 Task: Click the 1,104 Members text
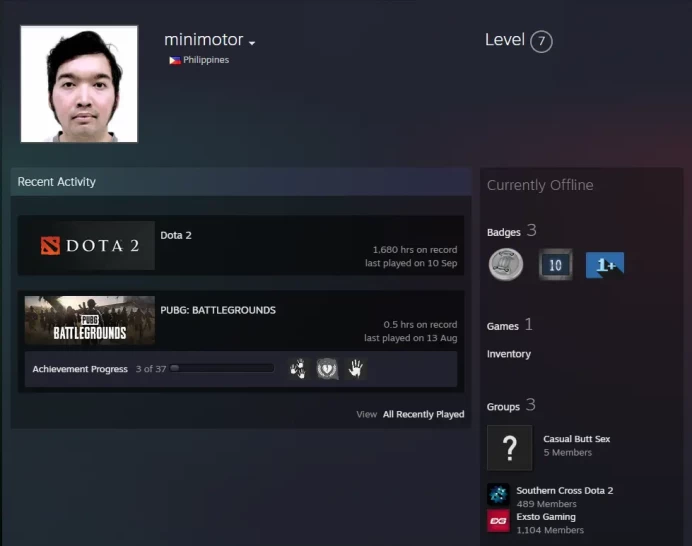[x=550, y=530]
